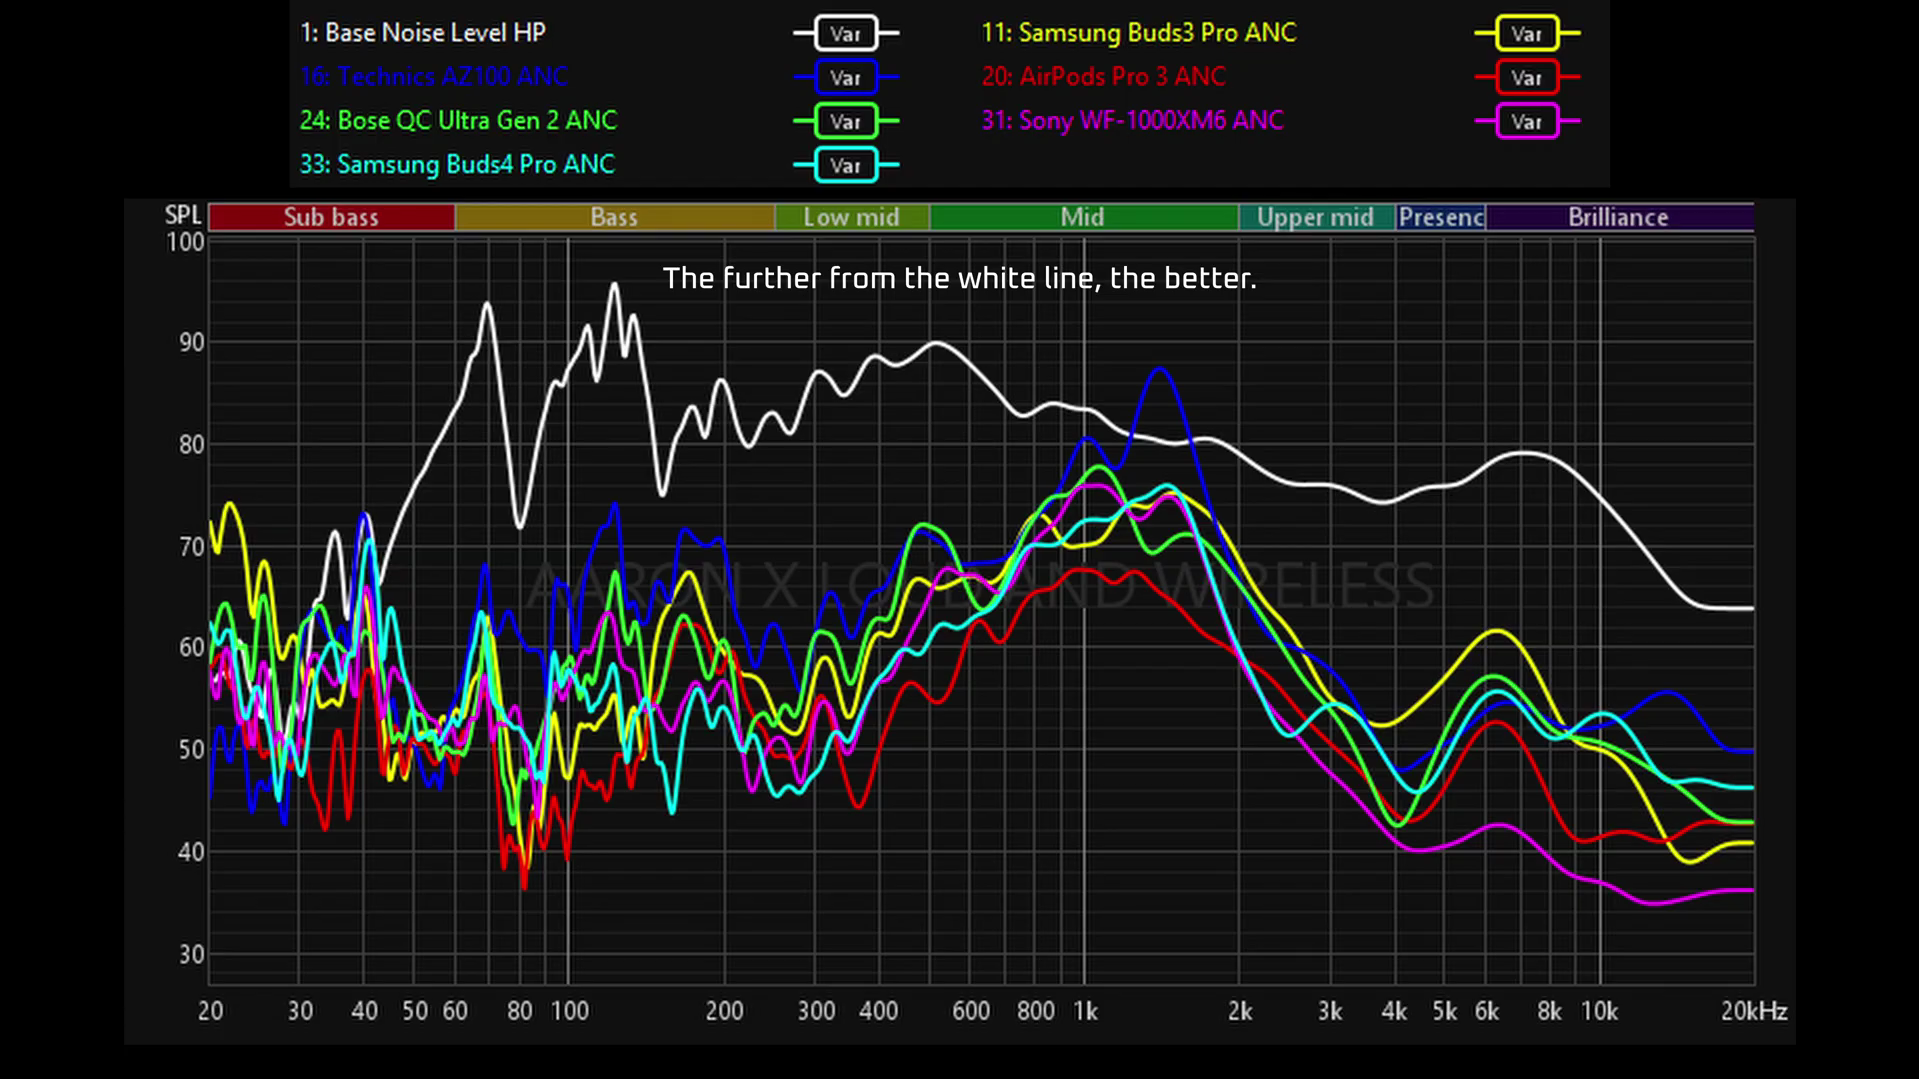Click the Var button for Samsung Buds4 Pro ANC
Screen dimensions: 1919x1079
pyautogui.click(x=846, y=165)
